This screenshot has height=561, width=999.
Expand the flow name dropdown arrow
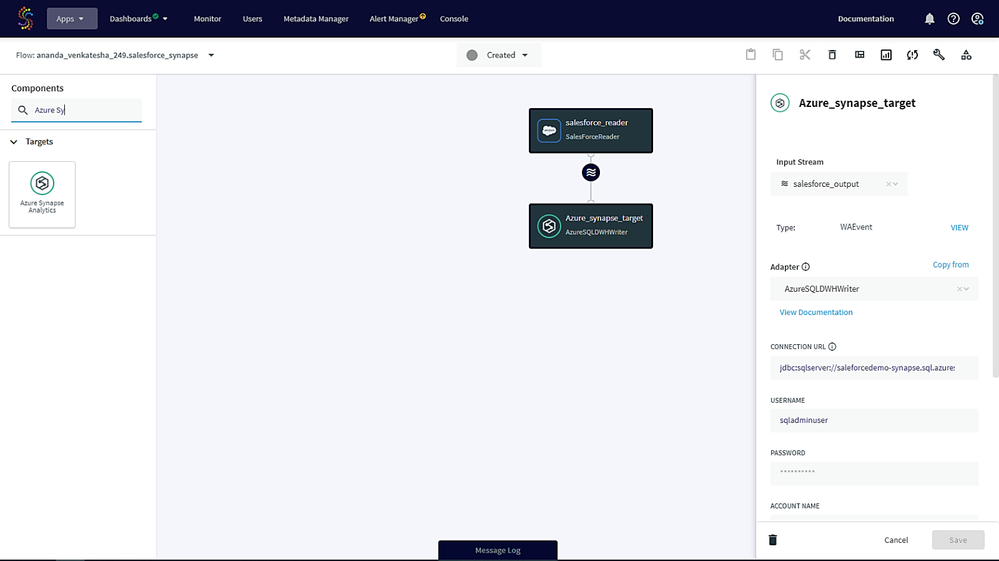click(x=212, y=55)
